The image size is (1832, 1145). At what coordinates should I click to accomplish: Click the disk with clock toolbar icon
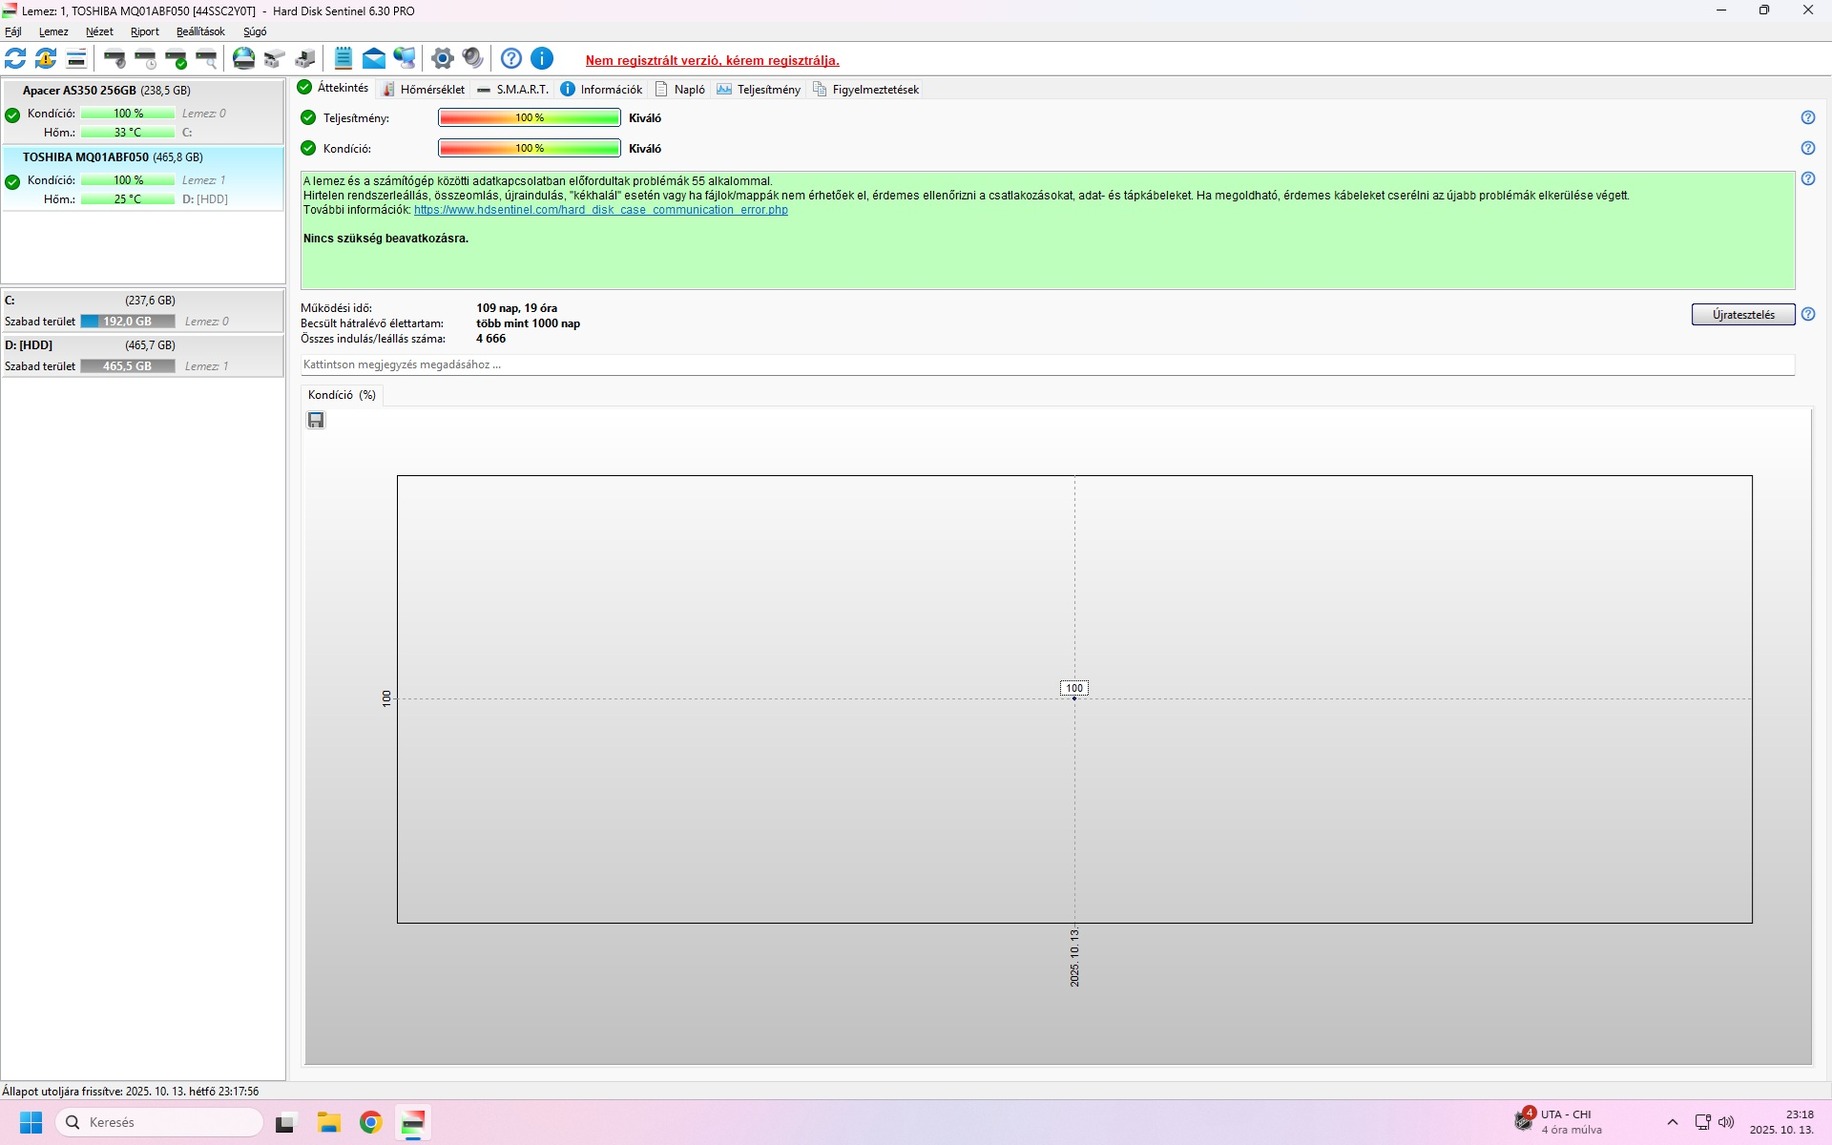click(x=146, y=59)
